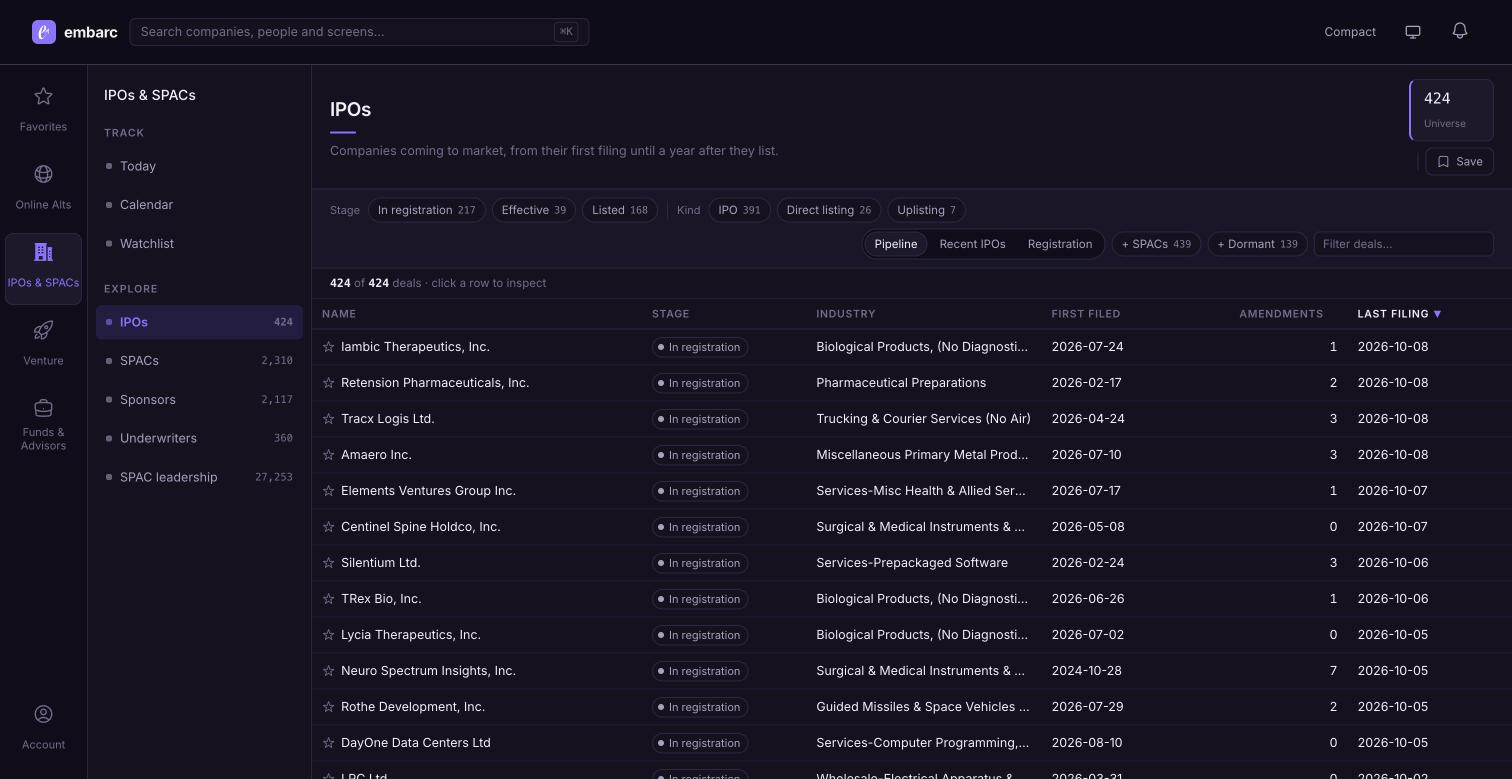The image size is (1512, 779).
Task: Switch to the Registration tab
Action: tap(1060, 244)
